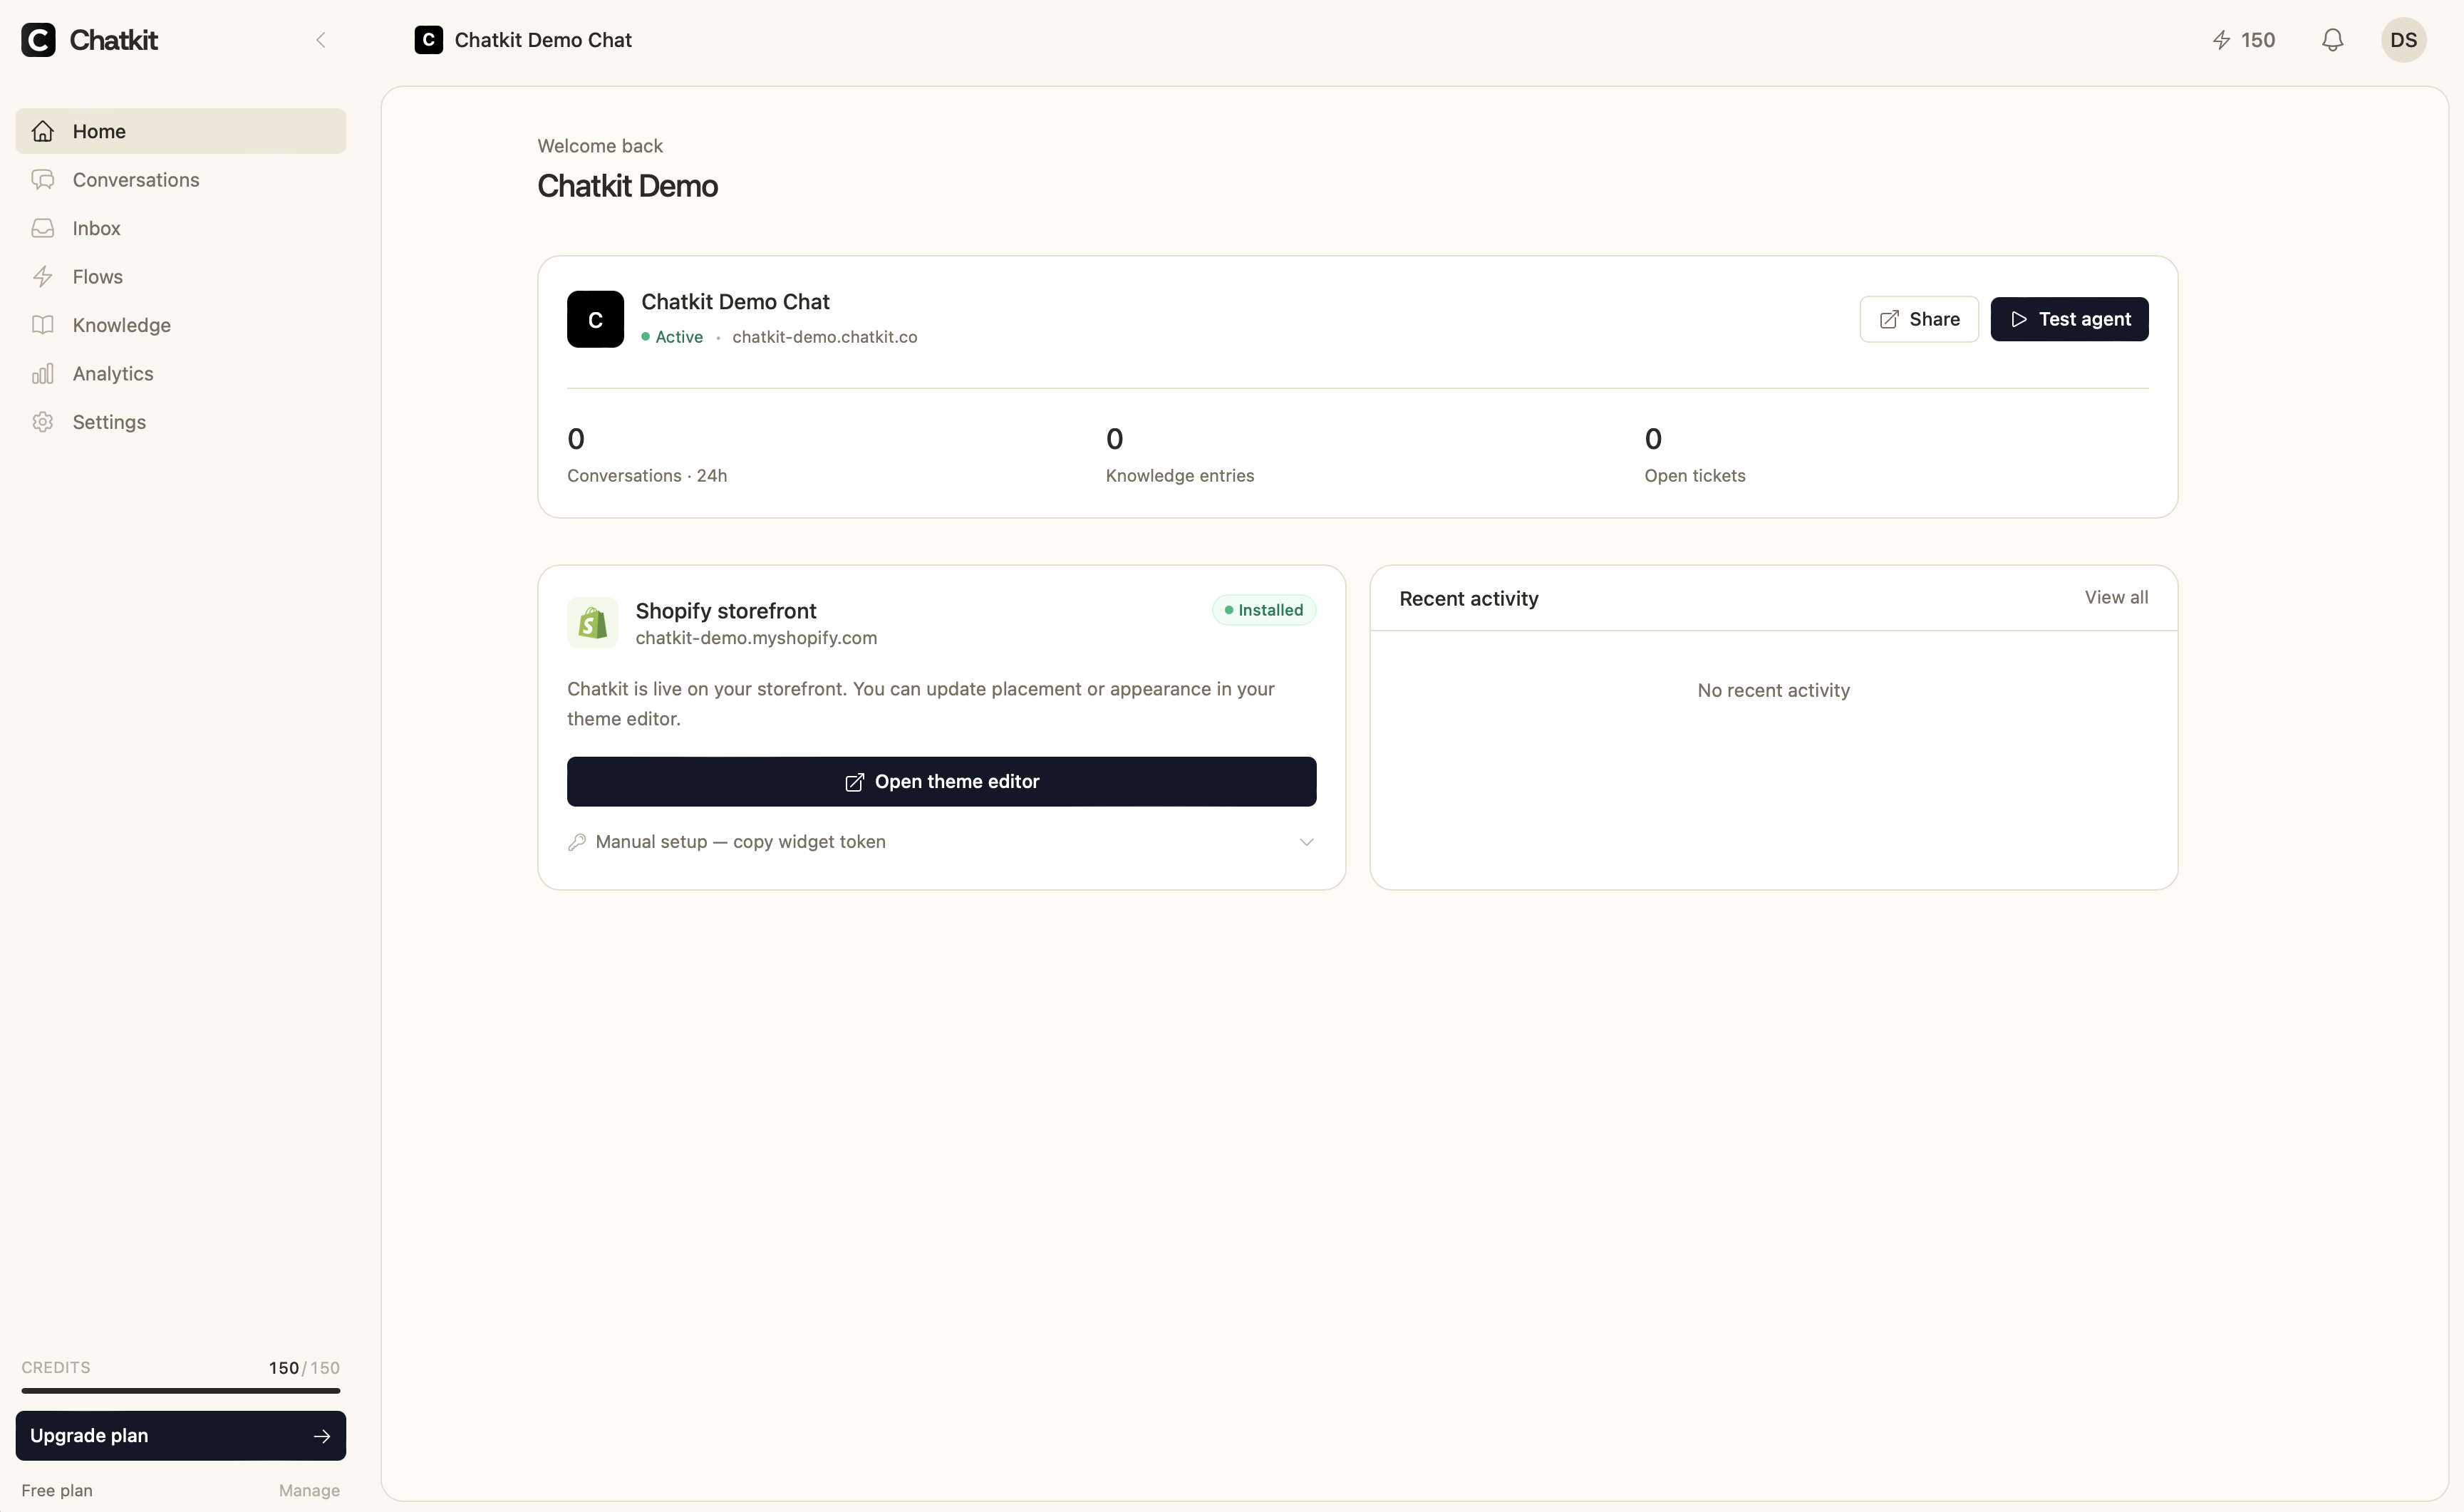Open the Flows section
The width and height of the screenshot is (2464, 1512).
pos(181,277)
